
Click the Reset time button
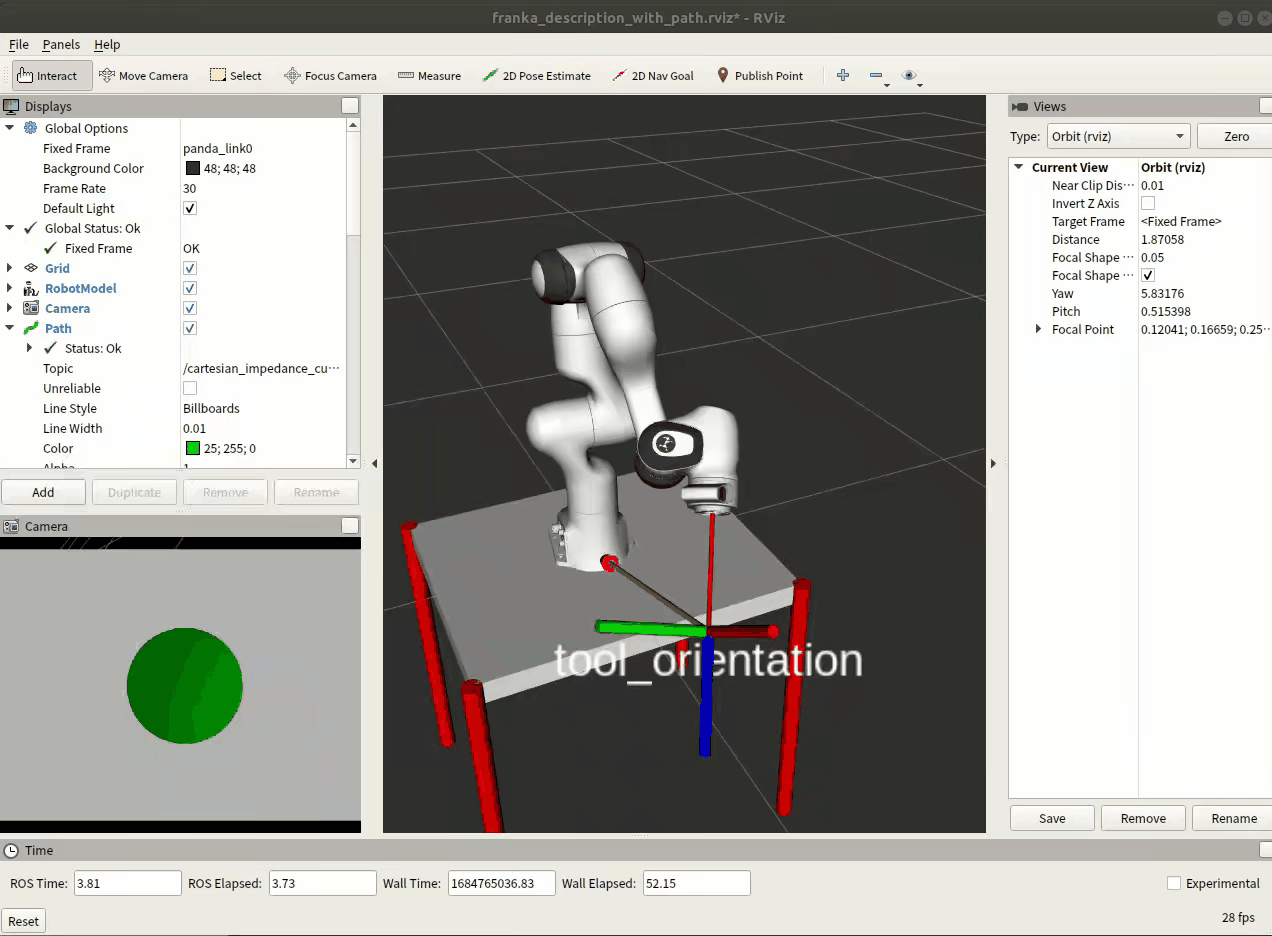point(24,921)
